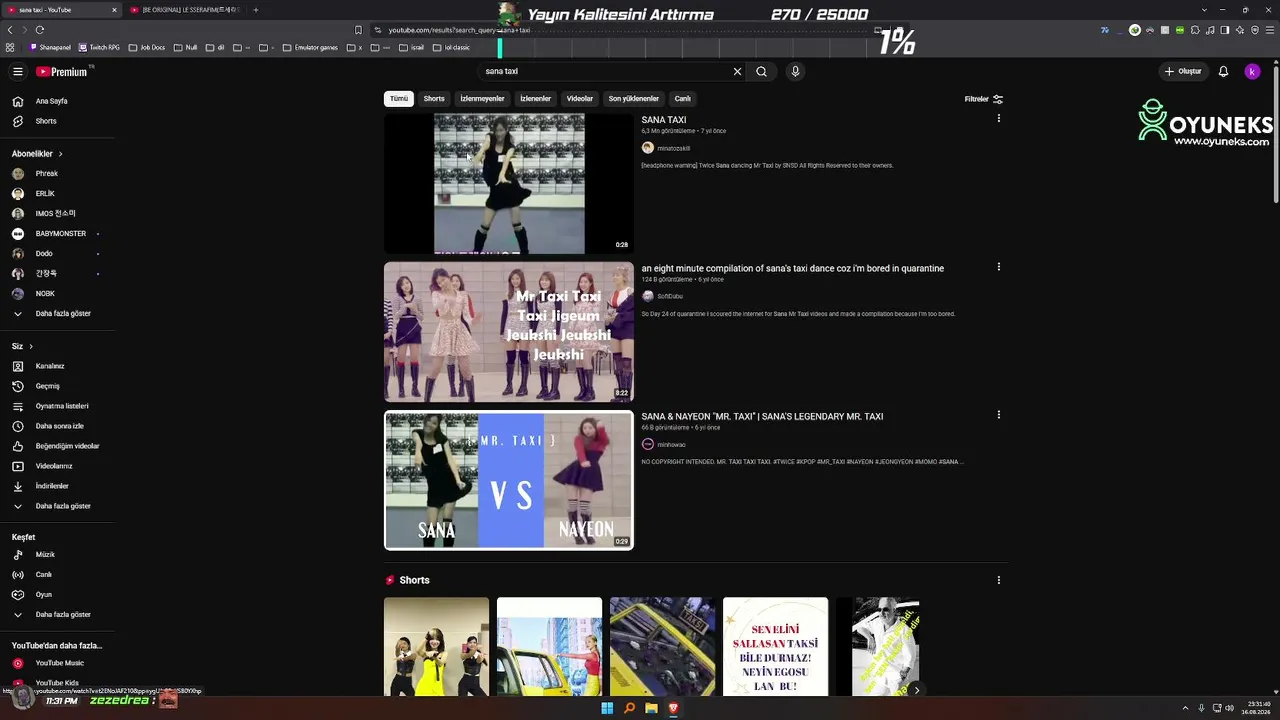This screenshot has width=1280, height=720.
Task: Clear the search box with the X
Action: coord(737,71)
